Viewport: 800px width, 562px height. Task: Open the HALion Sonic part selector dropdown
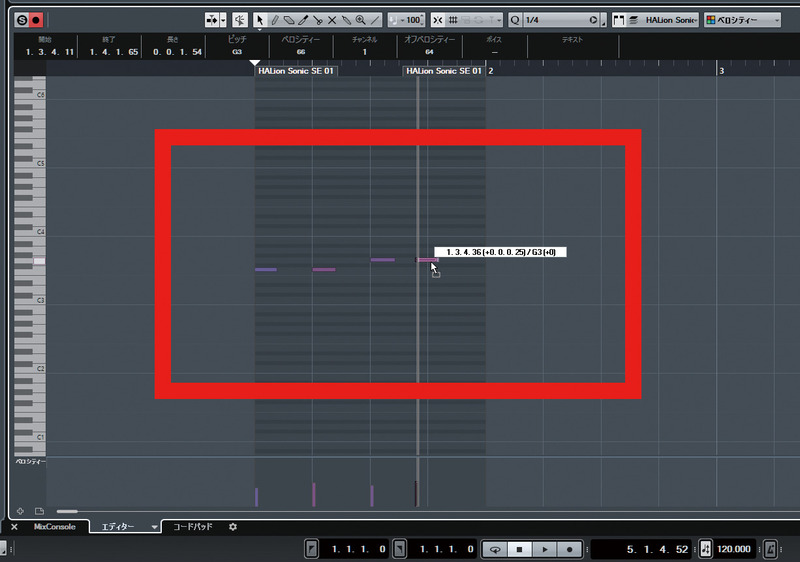click(x=670, y=20)
